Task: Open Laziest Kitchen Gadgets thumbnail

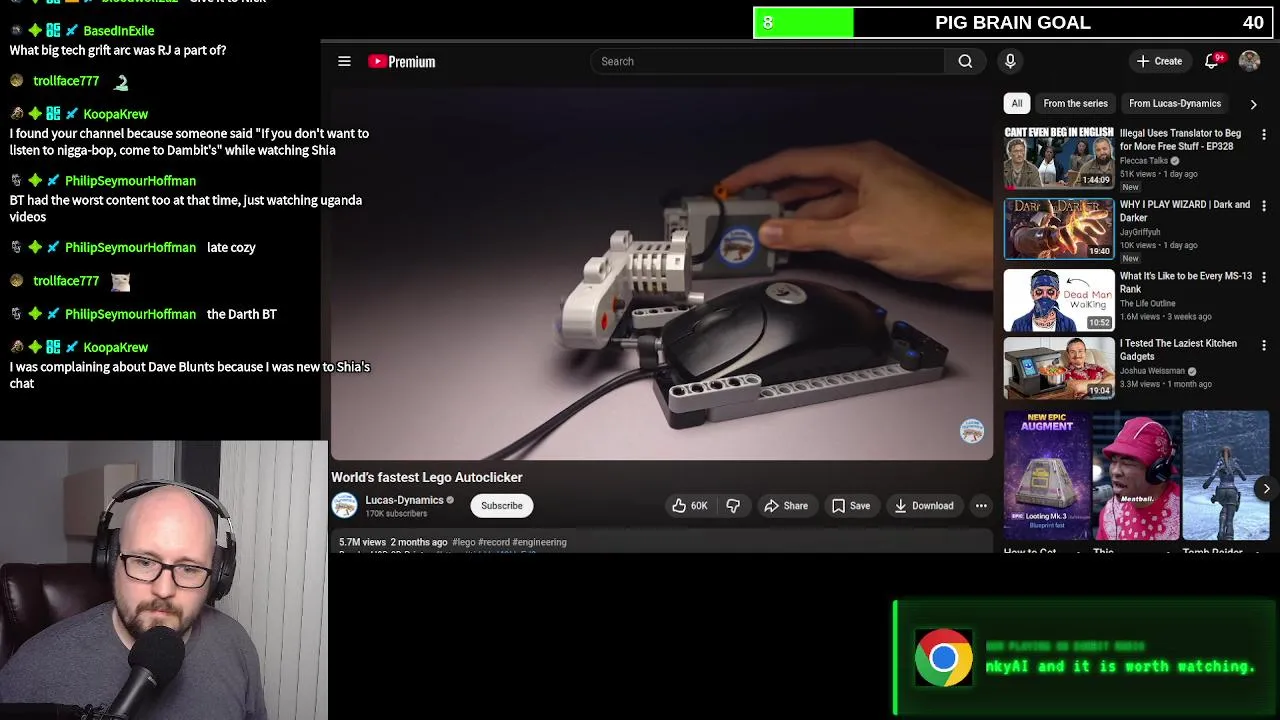Action: (x=1059, y=368)
